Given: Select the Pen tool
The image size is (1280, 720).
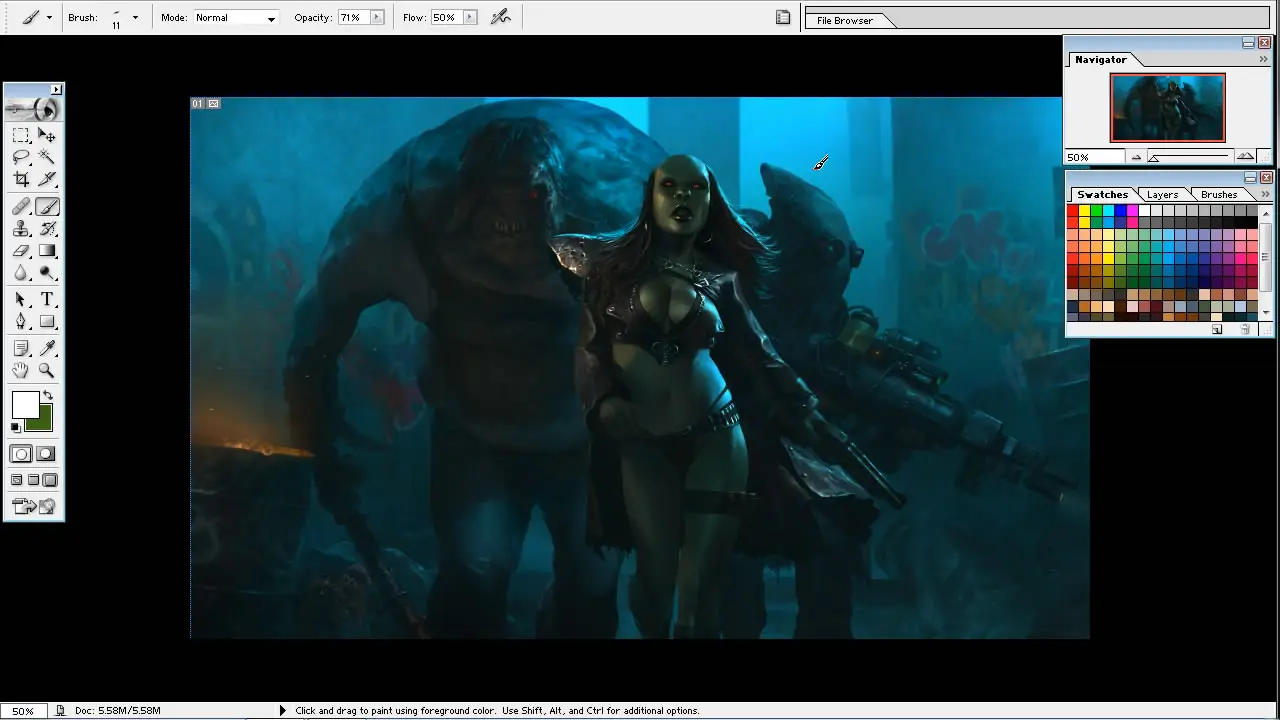Looking at the screenshot, I should (21, 322).
